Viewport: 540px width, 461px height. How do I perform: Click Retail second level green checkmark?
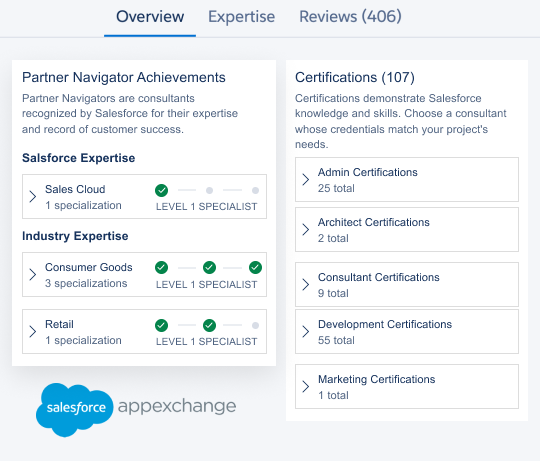[209, 325]
